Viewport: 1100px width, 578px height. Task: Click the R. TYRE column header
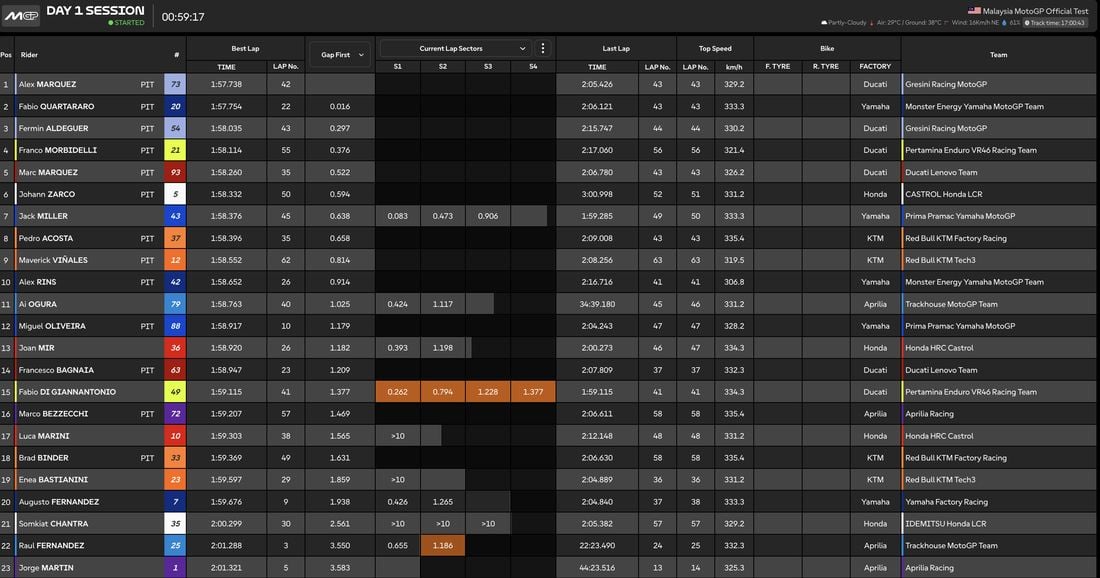click(826, 67)
